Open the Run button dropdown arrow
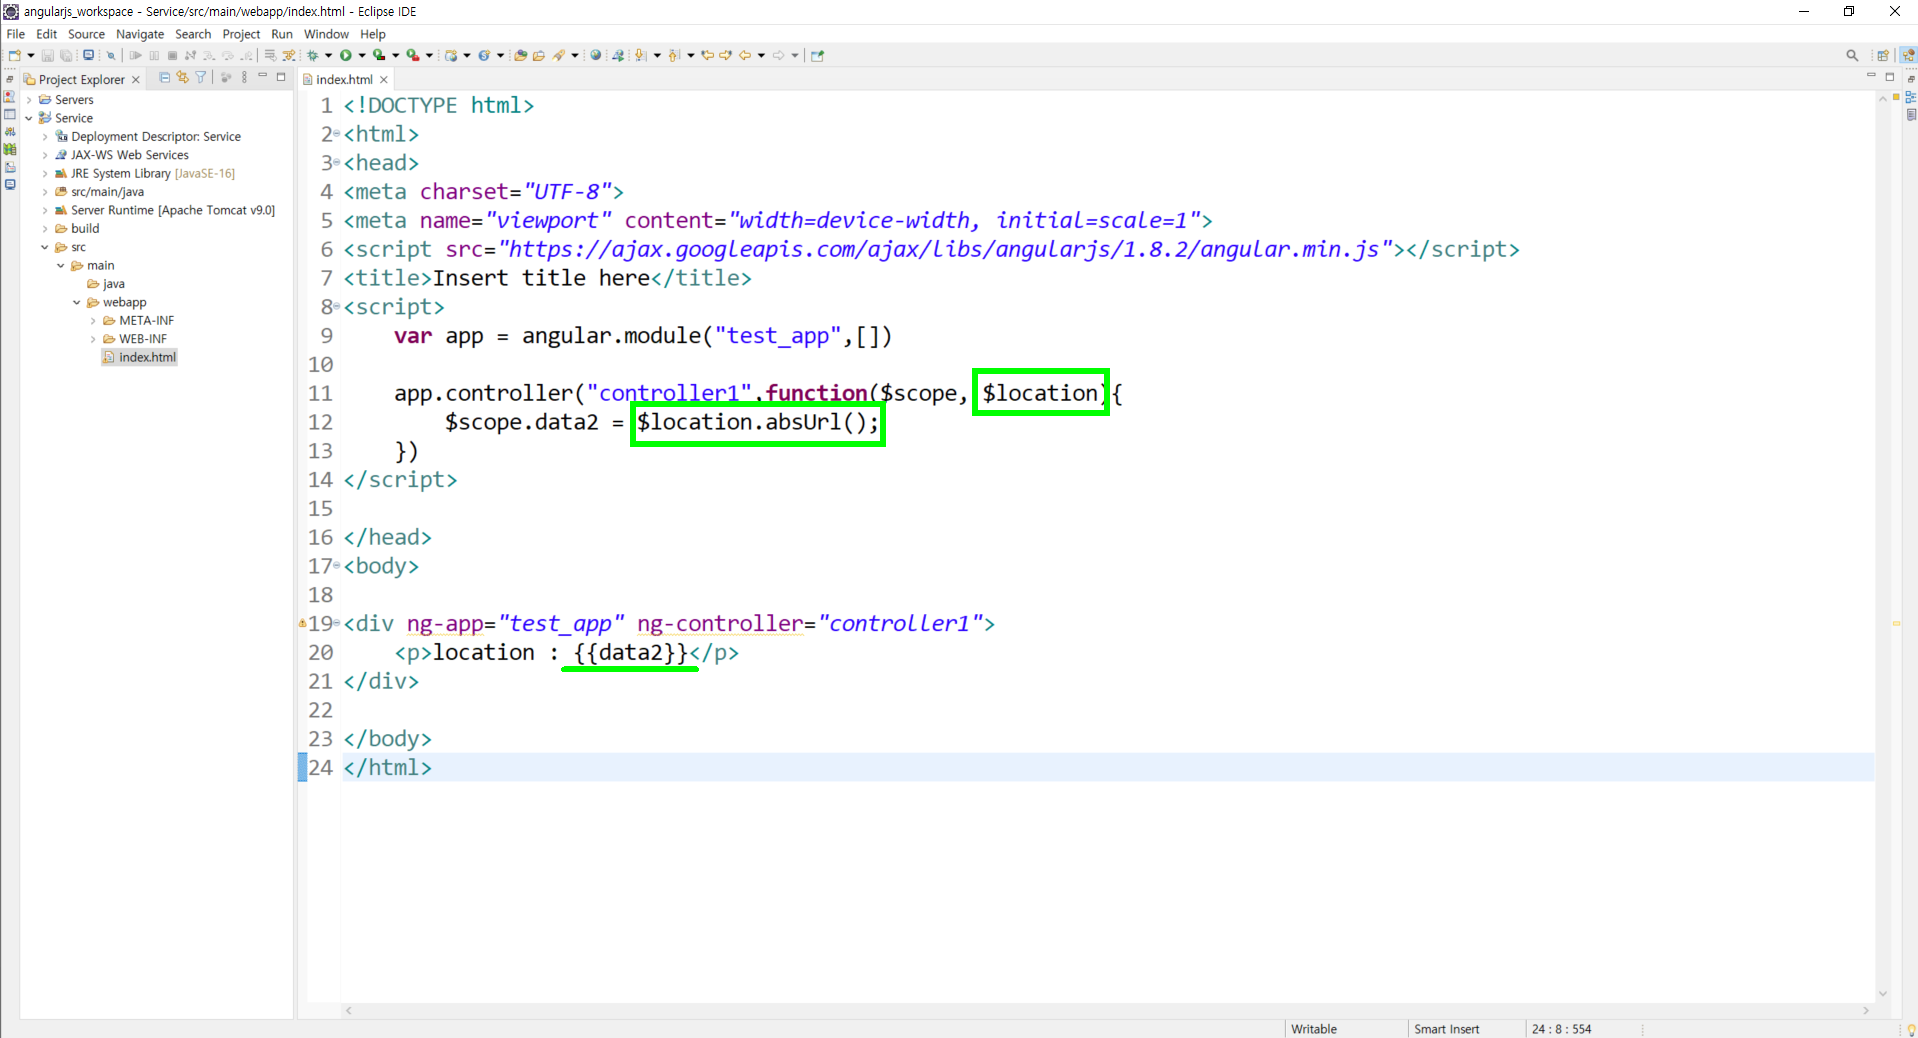The height and width of the screenshot is (1038, 1918). click(361, 56)
